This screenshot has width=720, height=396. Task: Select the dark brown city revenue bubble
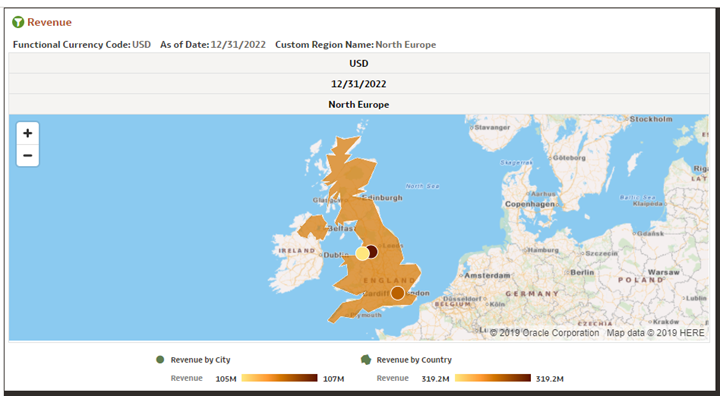[371, 252]
